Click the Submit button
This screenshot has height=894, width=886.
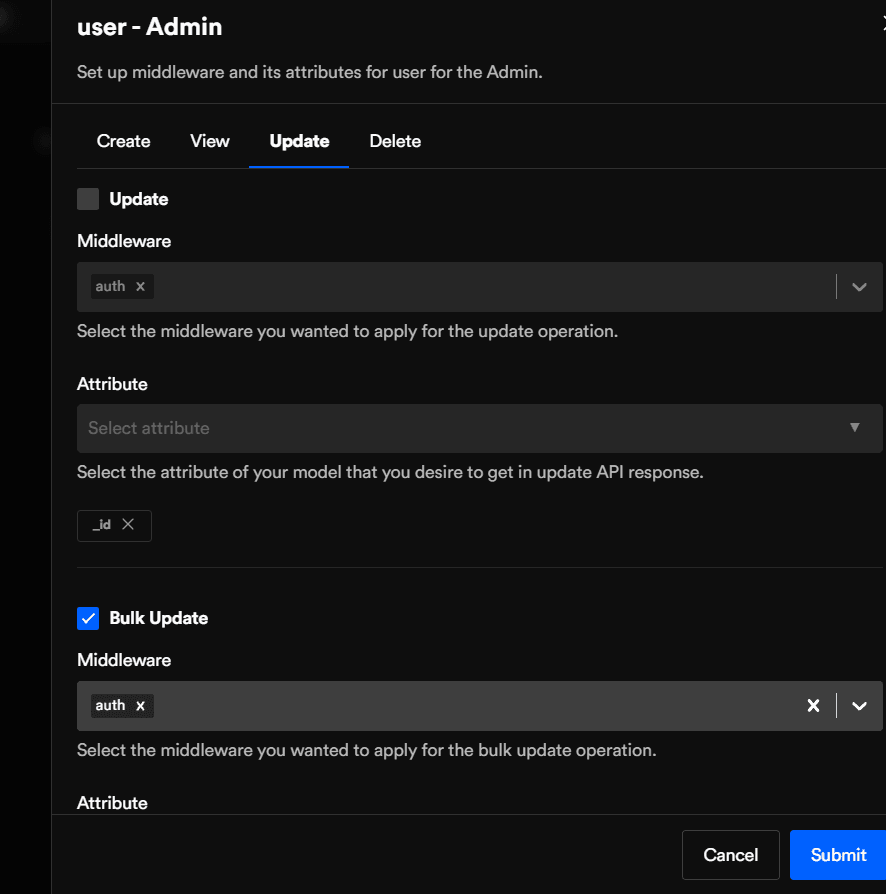(x=837, y=855)
